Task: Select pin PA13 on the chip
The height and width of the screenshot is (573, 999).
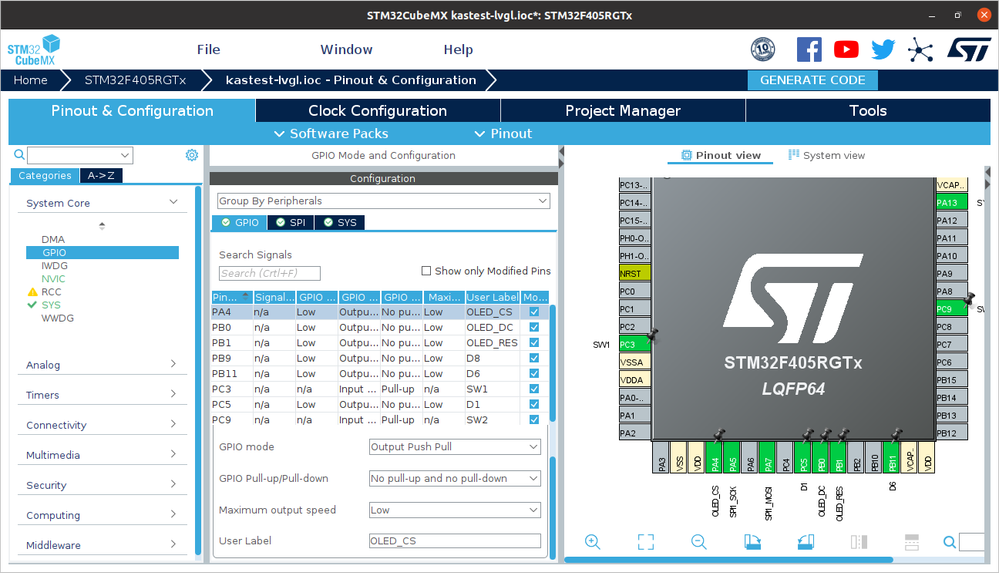Action: (x=951, y=203)
